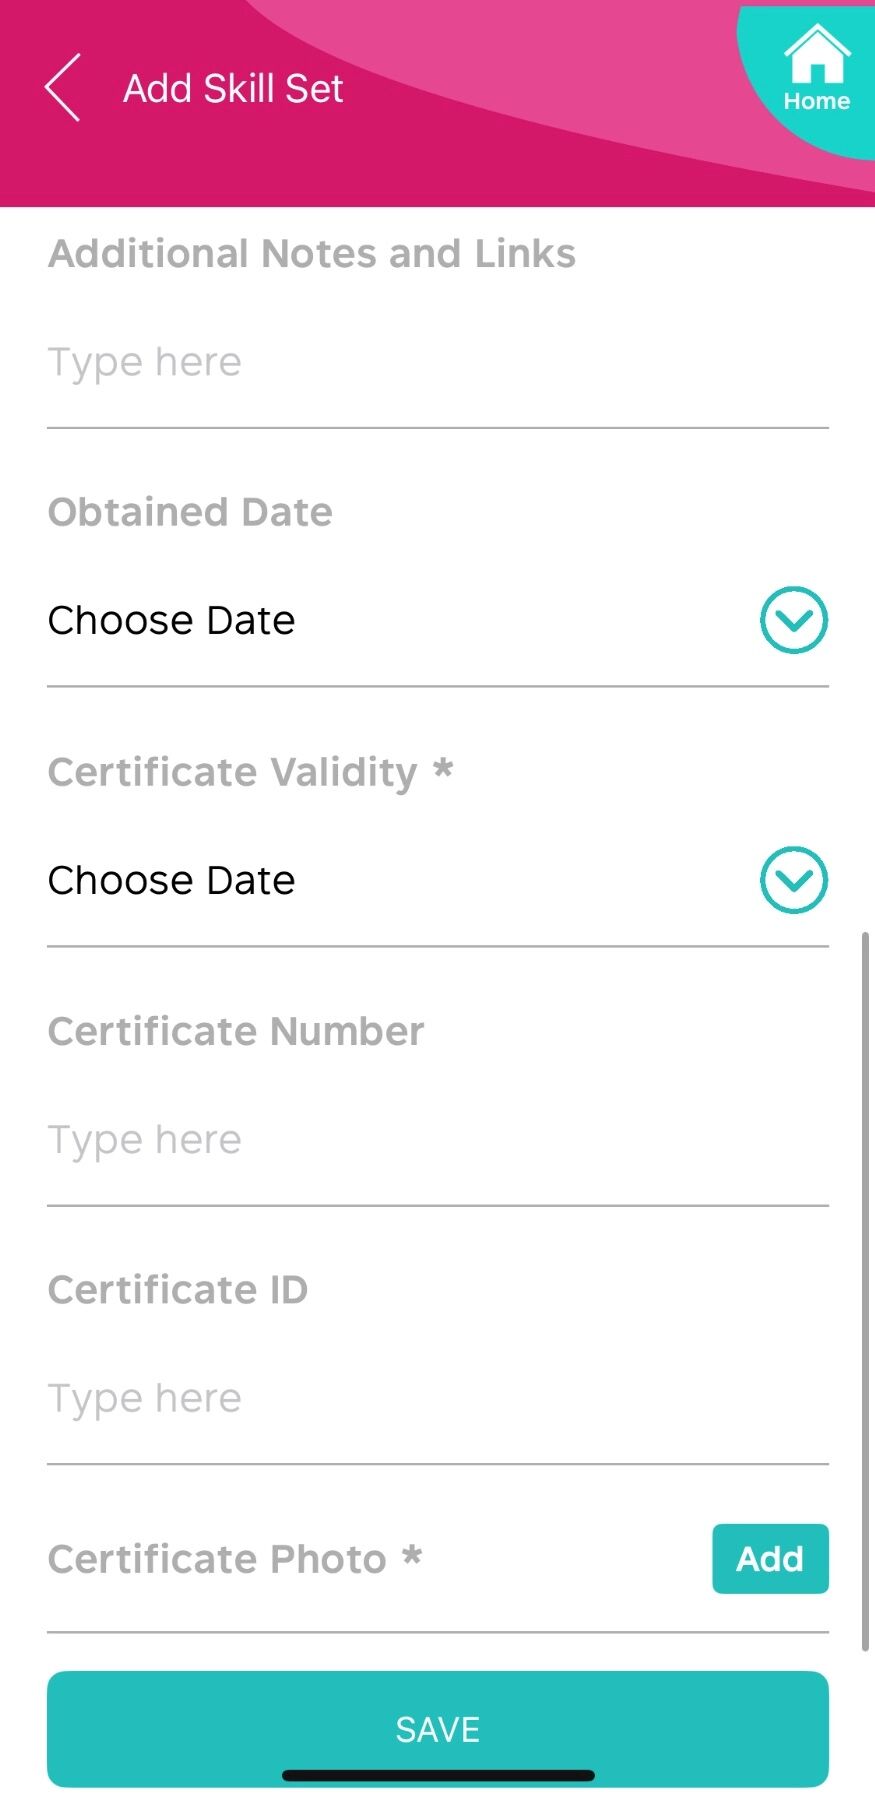875x1799 pixels.
Task: Go back using the header arrow
Action: click(62, 88)
